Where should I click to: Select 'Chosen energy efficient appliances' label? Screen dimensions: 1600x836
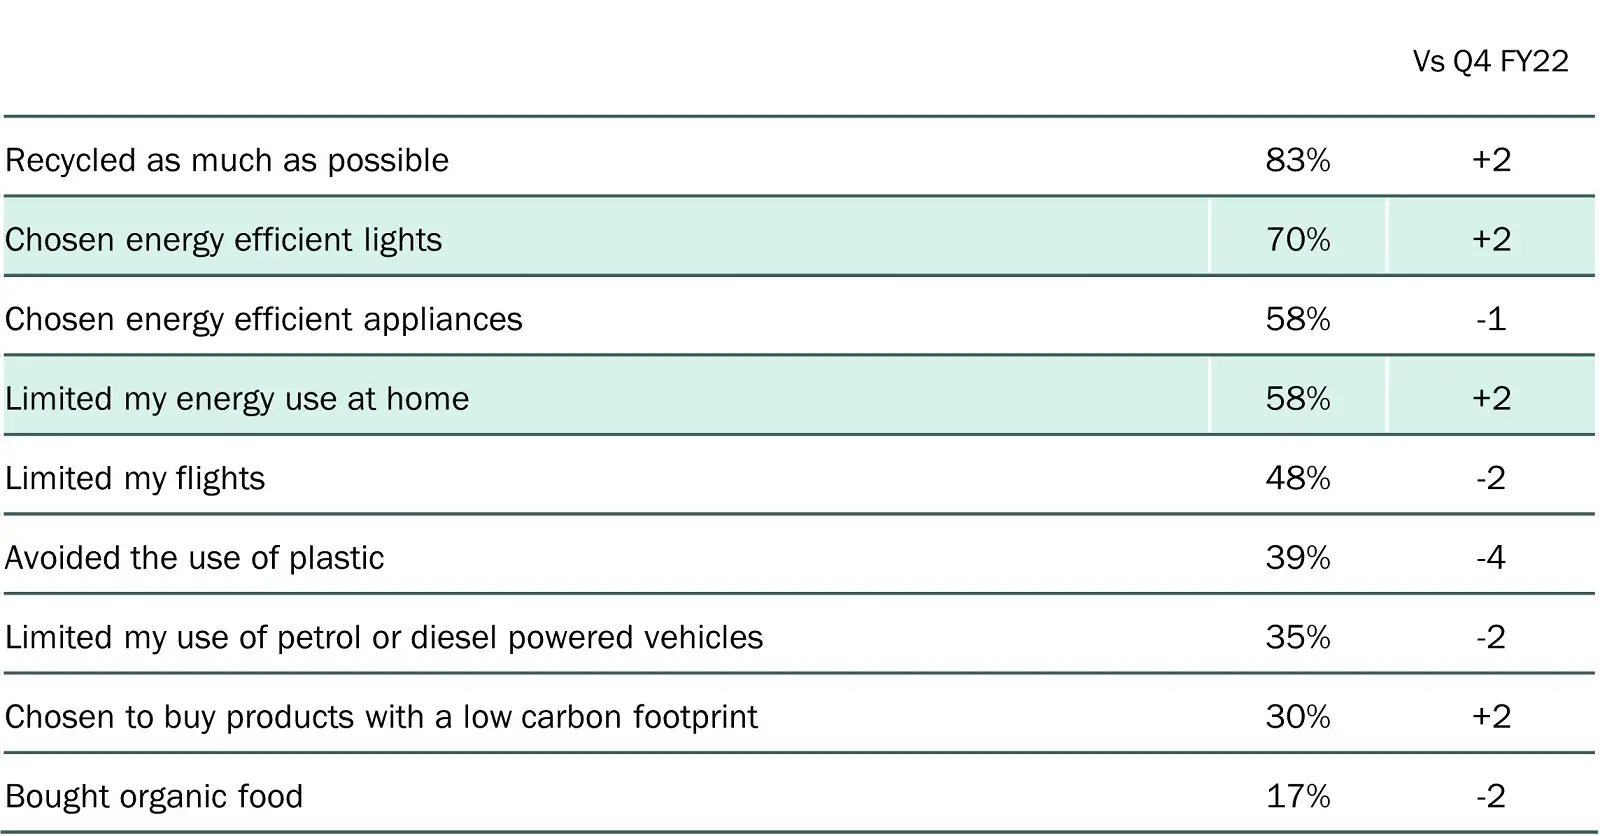264,320
